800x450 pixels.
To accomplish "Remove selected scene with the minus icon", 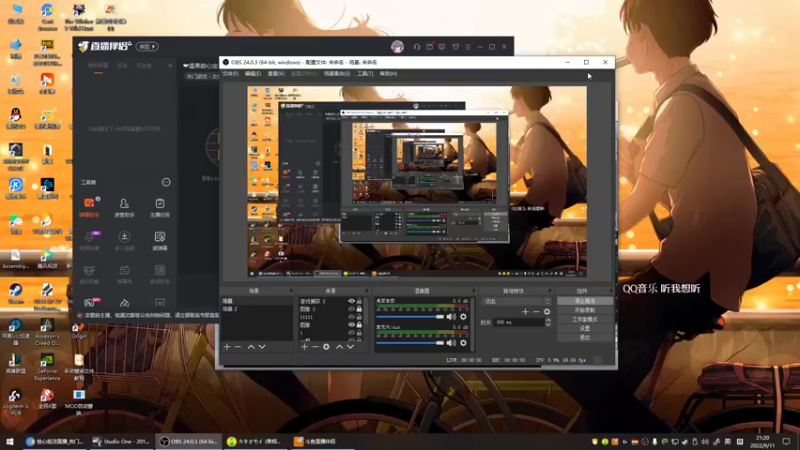I will tap(238, 347).
